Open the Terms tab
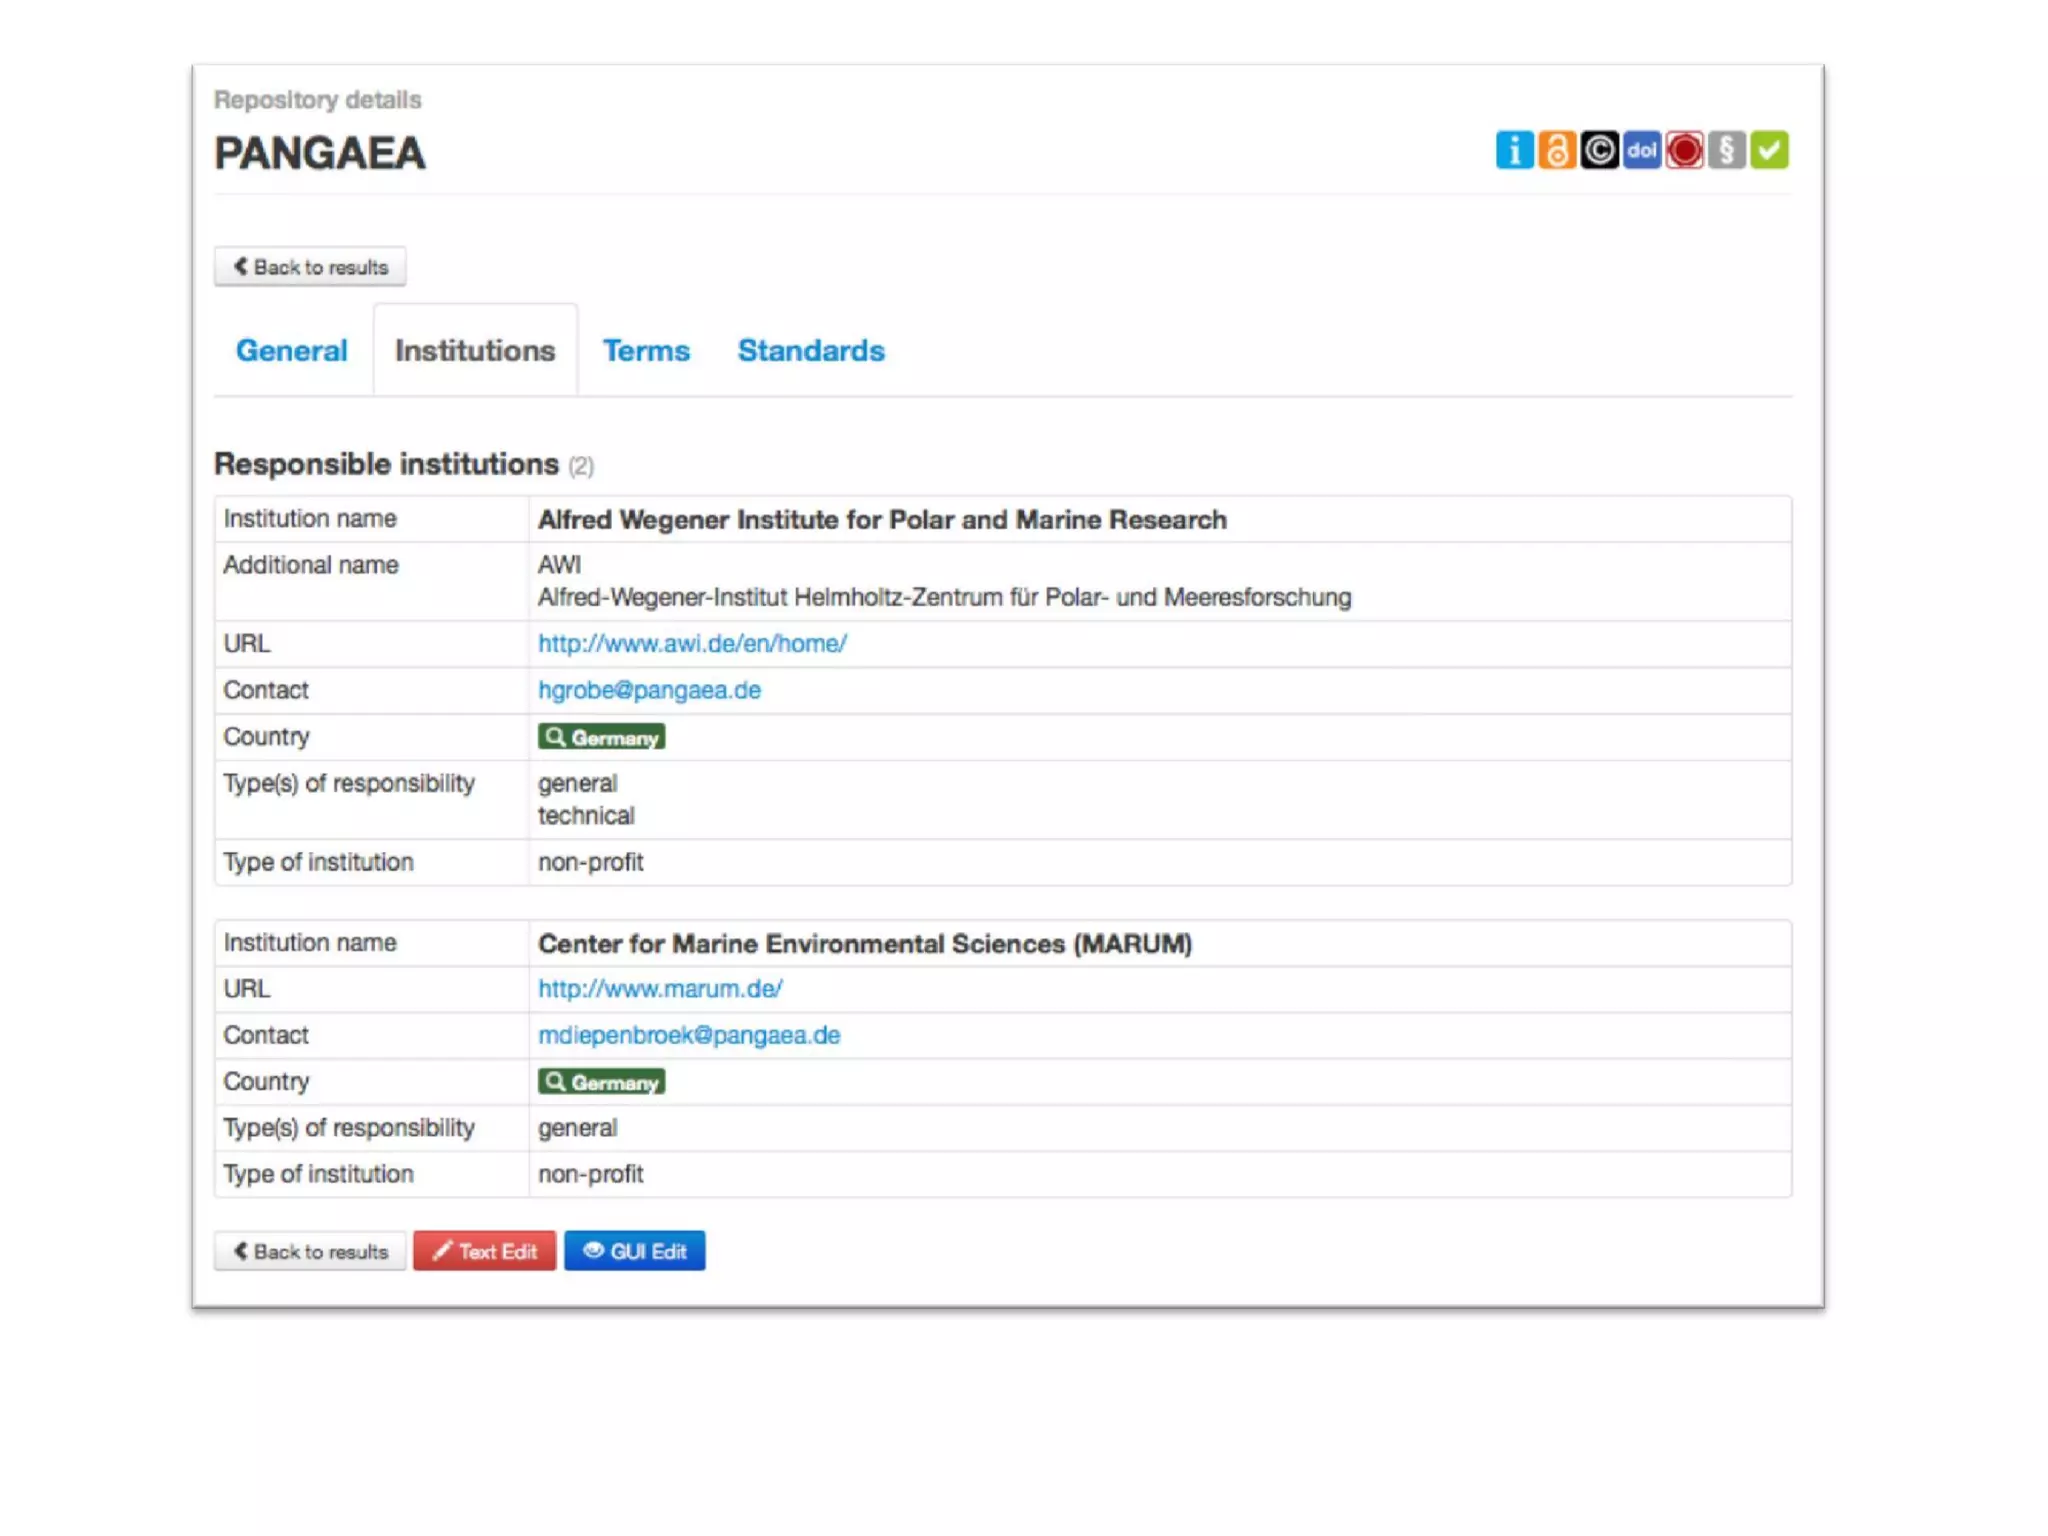The height and width of the screenshot is (1536, 2048). point(646,351)
